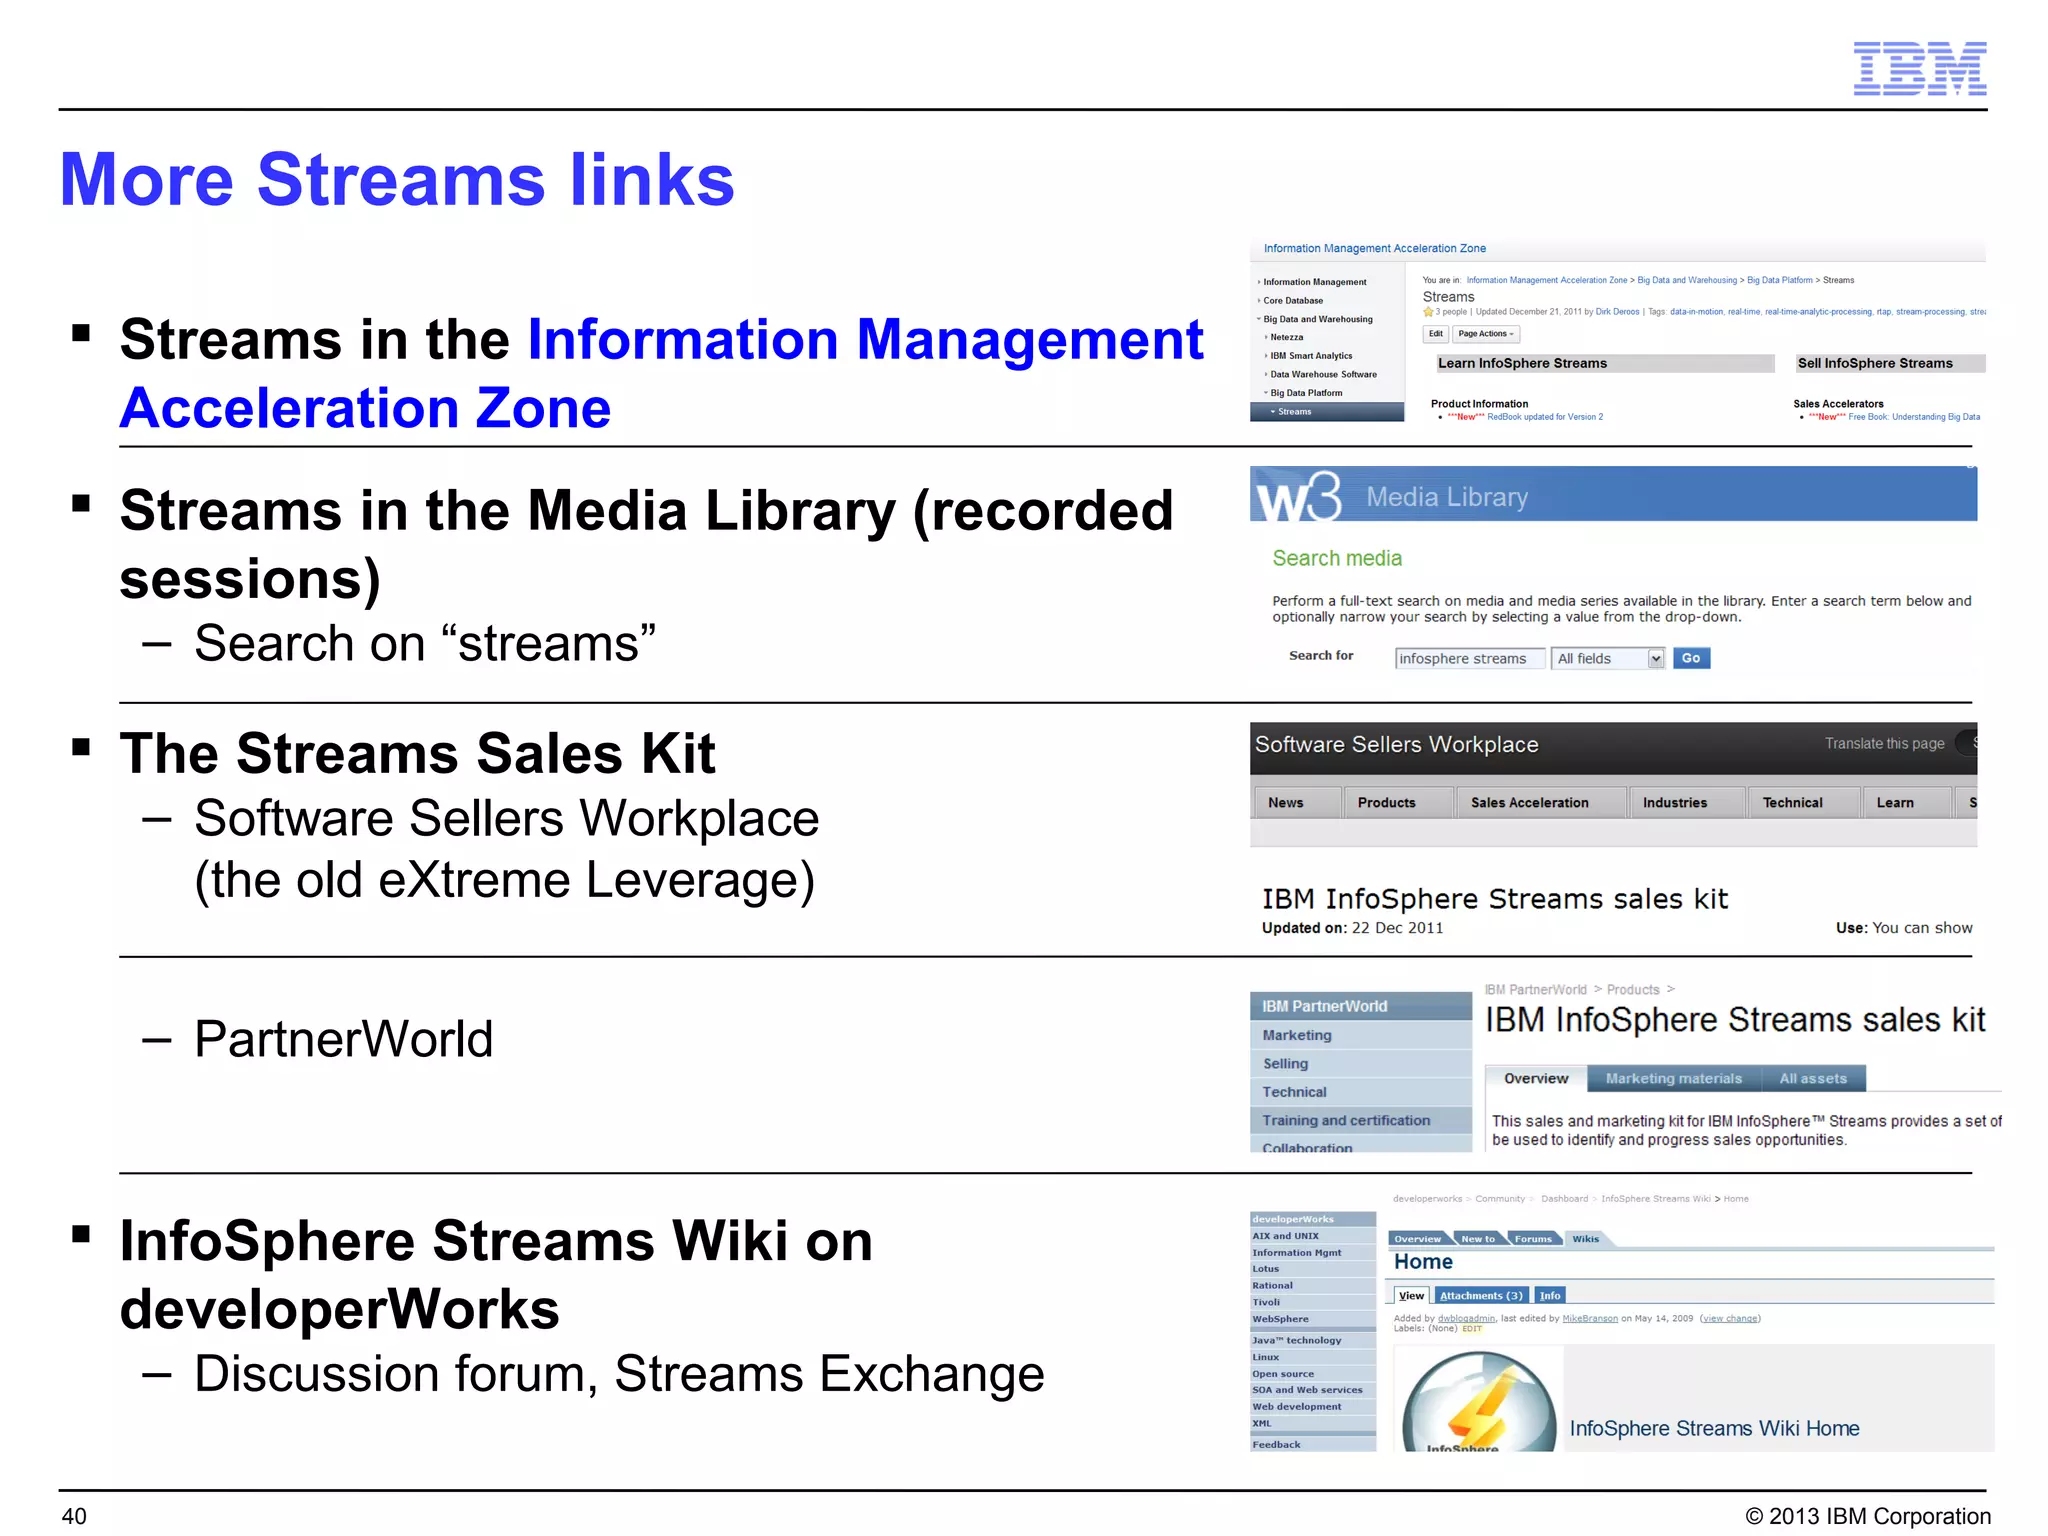
Task: Click Free Book: Understanding Big Data link
Action: coord(1913,417)
